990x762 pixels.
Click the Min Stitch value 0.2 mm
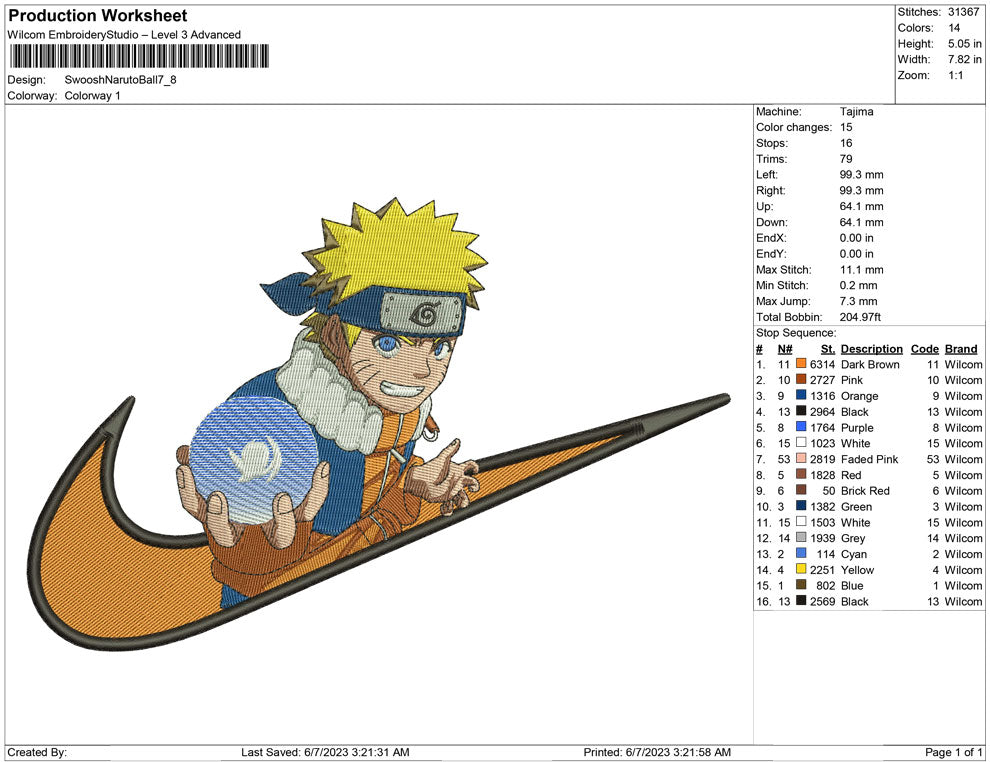(858, 285)
